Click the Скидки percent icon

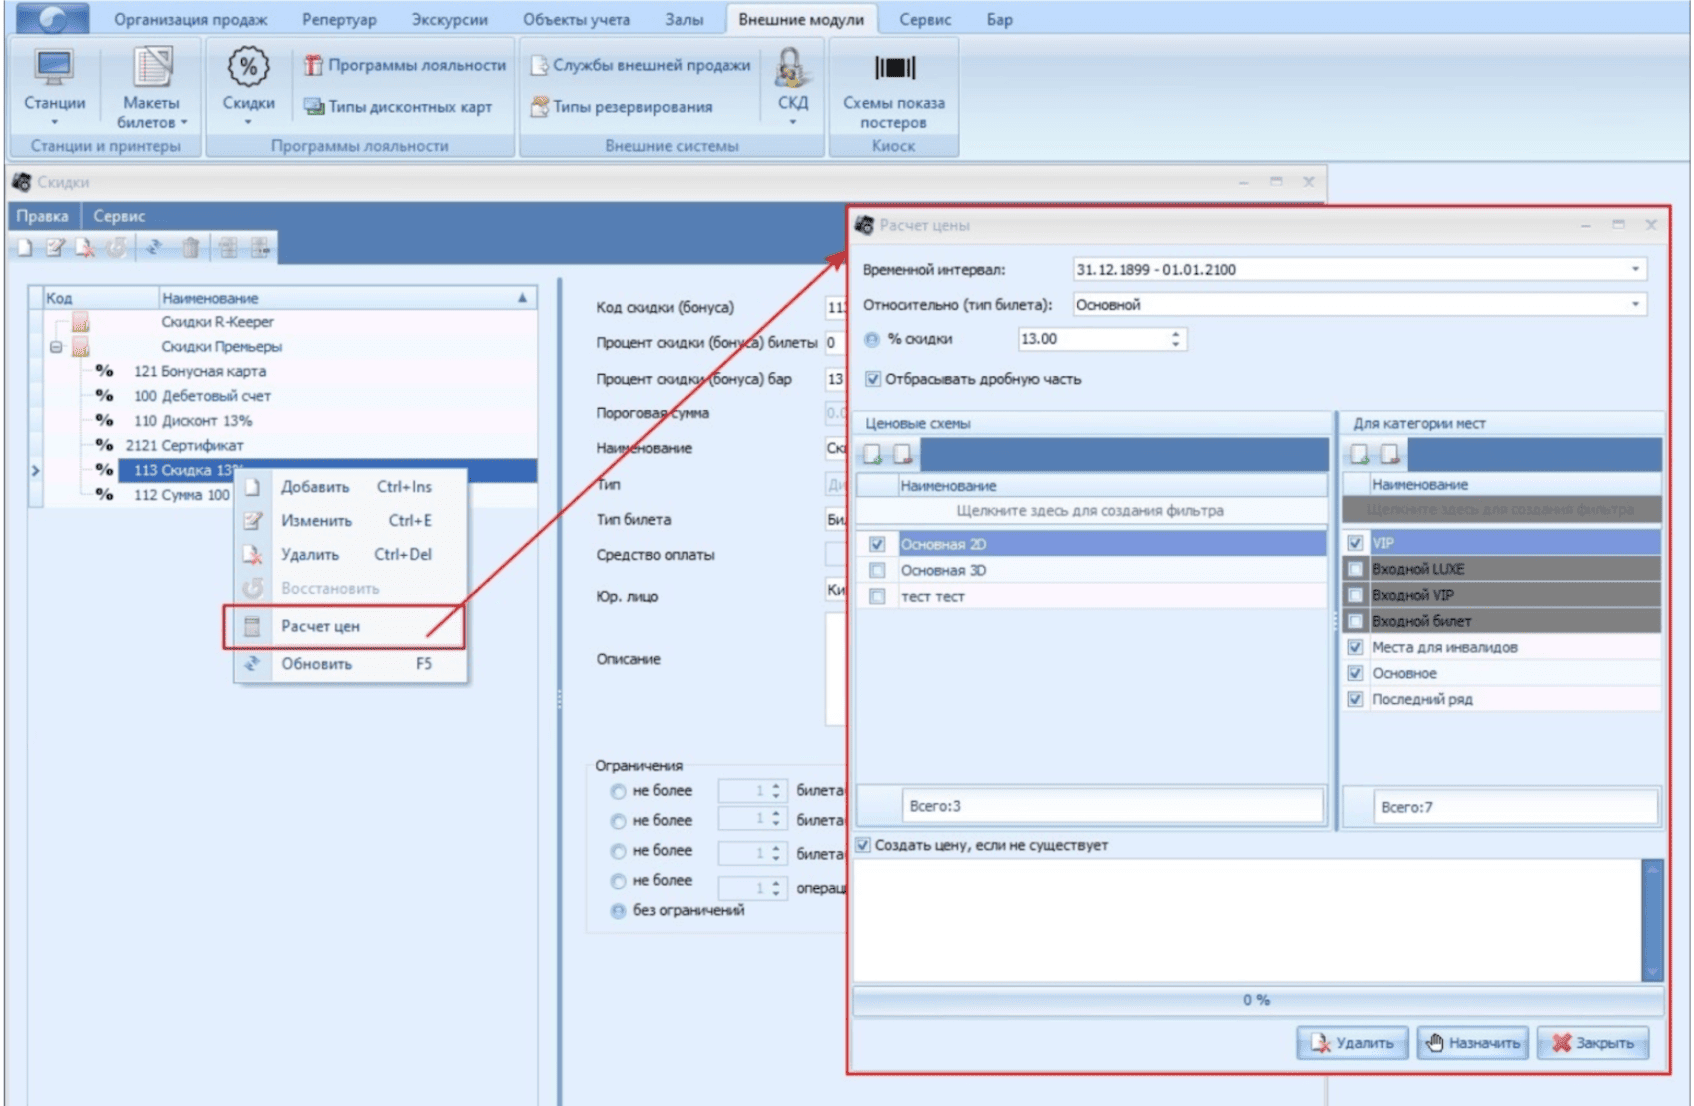pos(248,70)
